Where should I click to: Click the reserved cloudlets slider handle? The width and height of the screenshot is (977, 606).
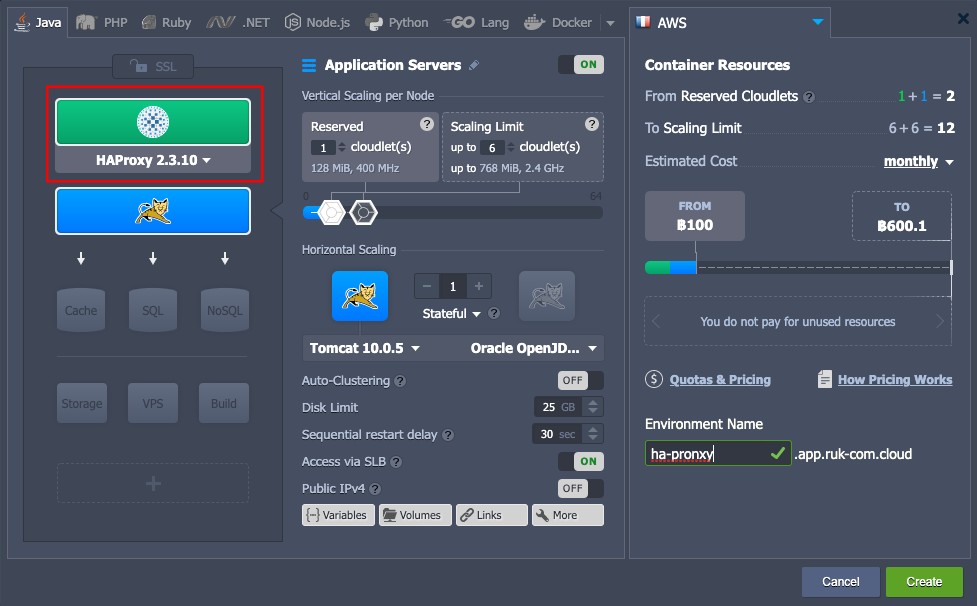tap(331, 213)
